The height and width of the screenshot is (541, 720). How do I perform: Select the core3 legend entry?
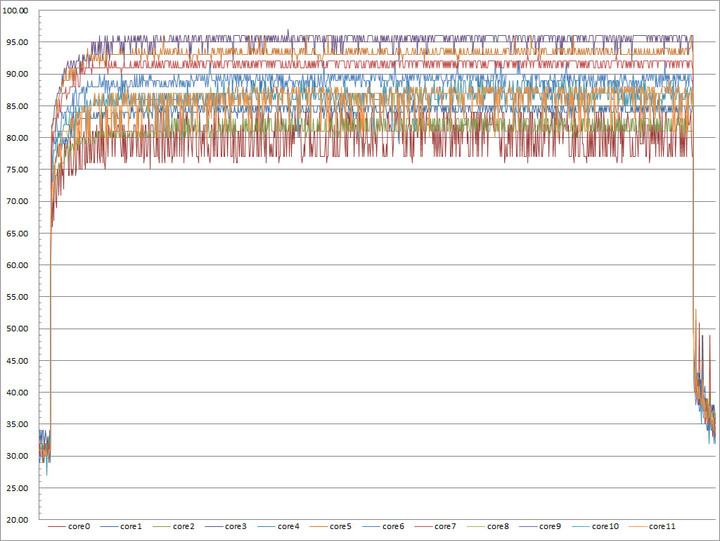coord(226,526)
